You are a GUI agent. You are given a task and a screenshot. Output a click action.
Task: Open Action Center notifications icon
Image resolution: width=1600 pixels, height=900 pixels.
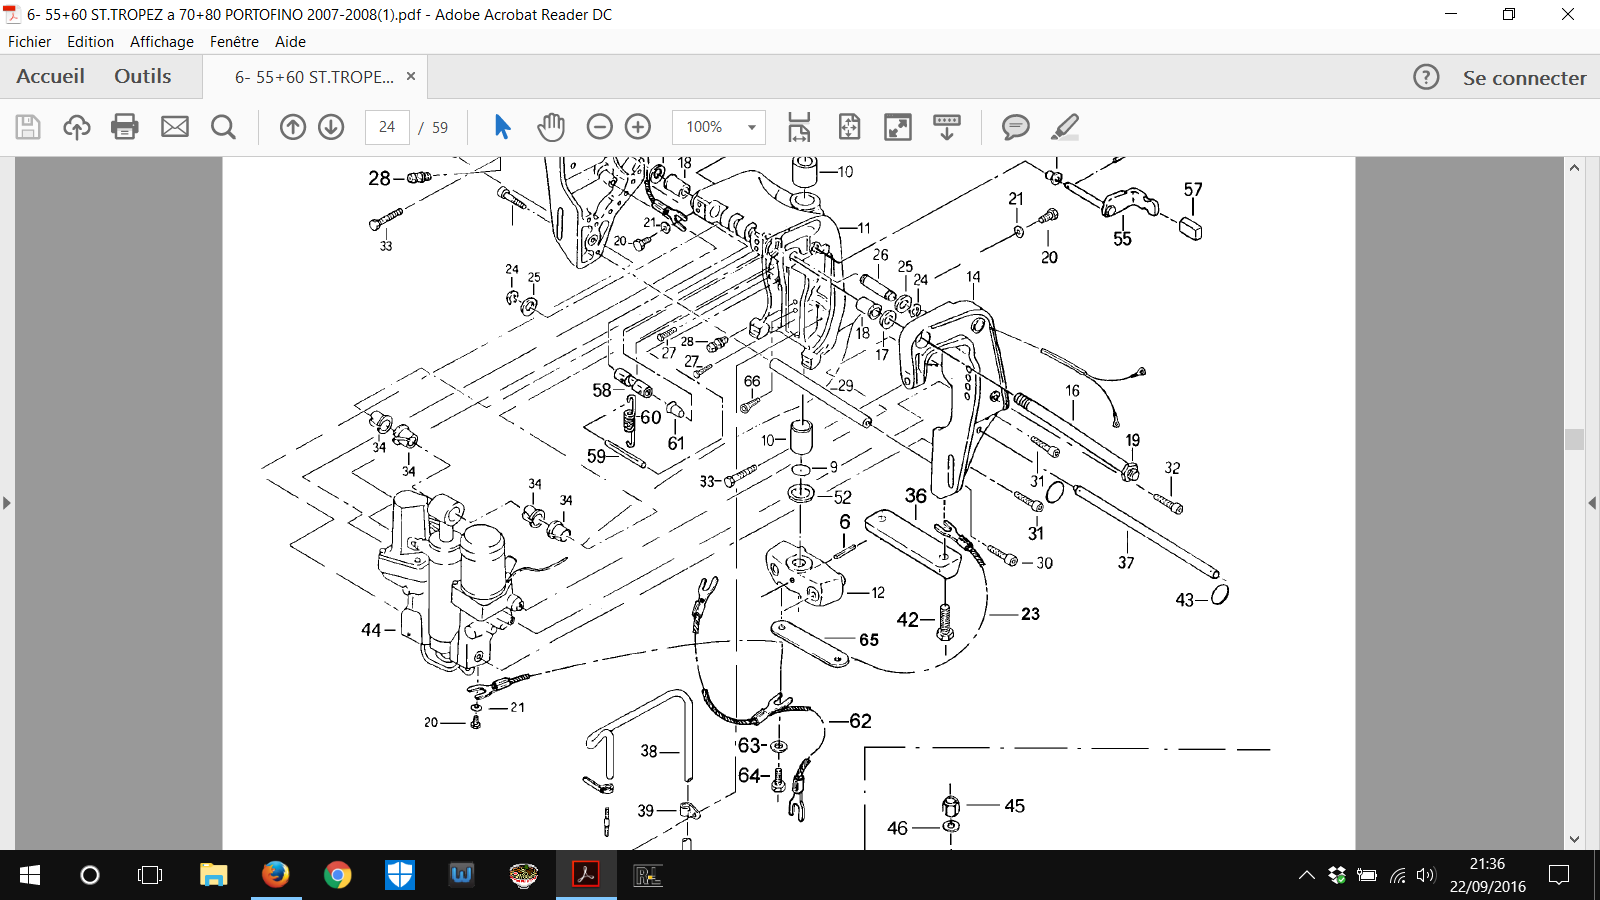[x=1559, y=876]
